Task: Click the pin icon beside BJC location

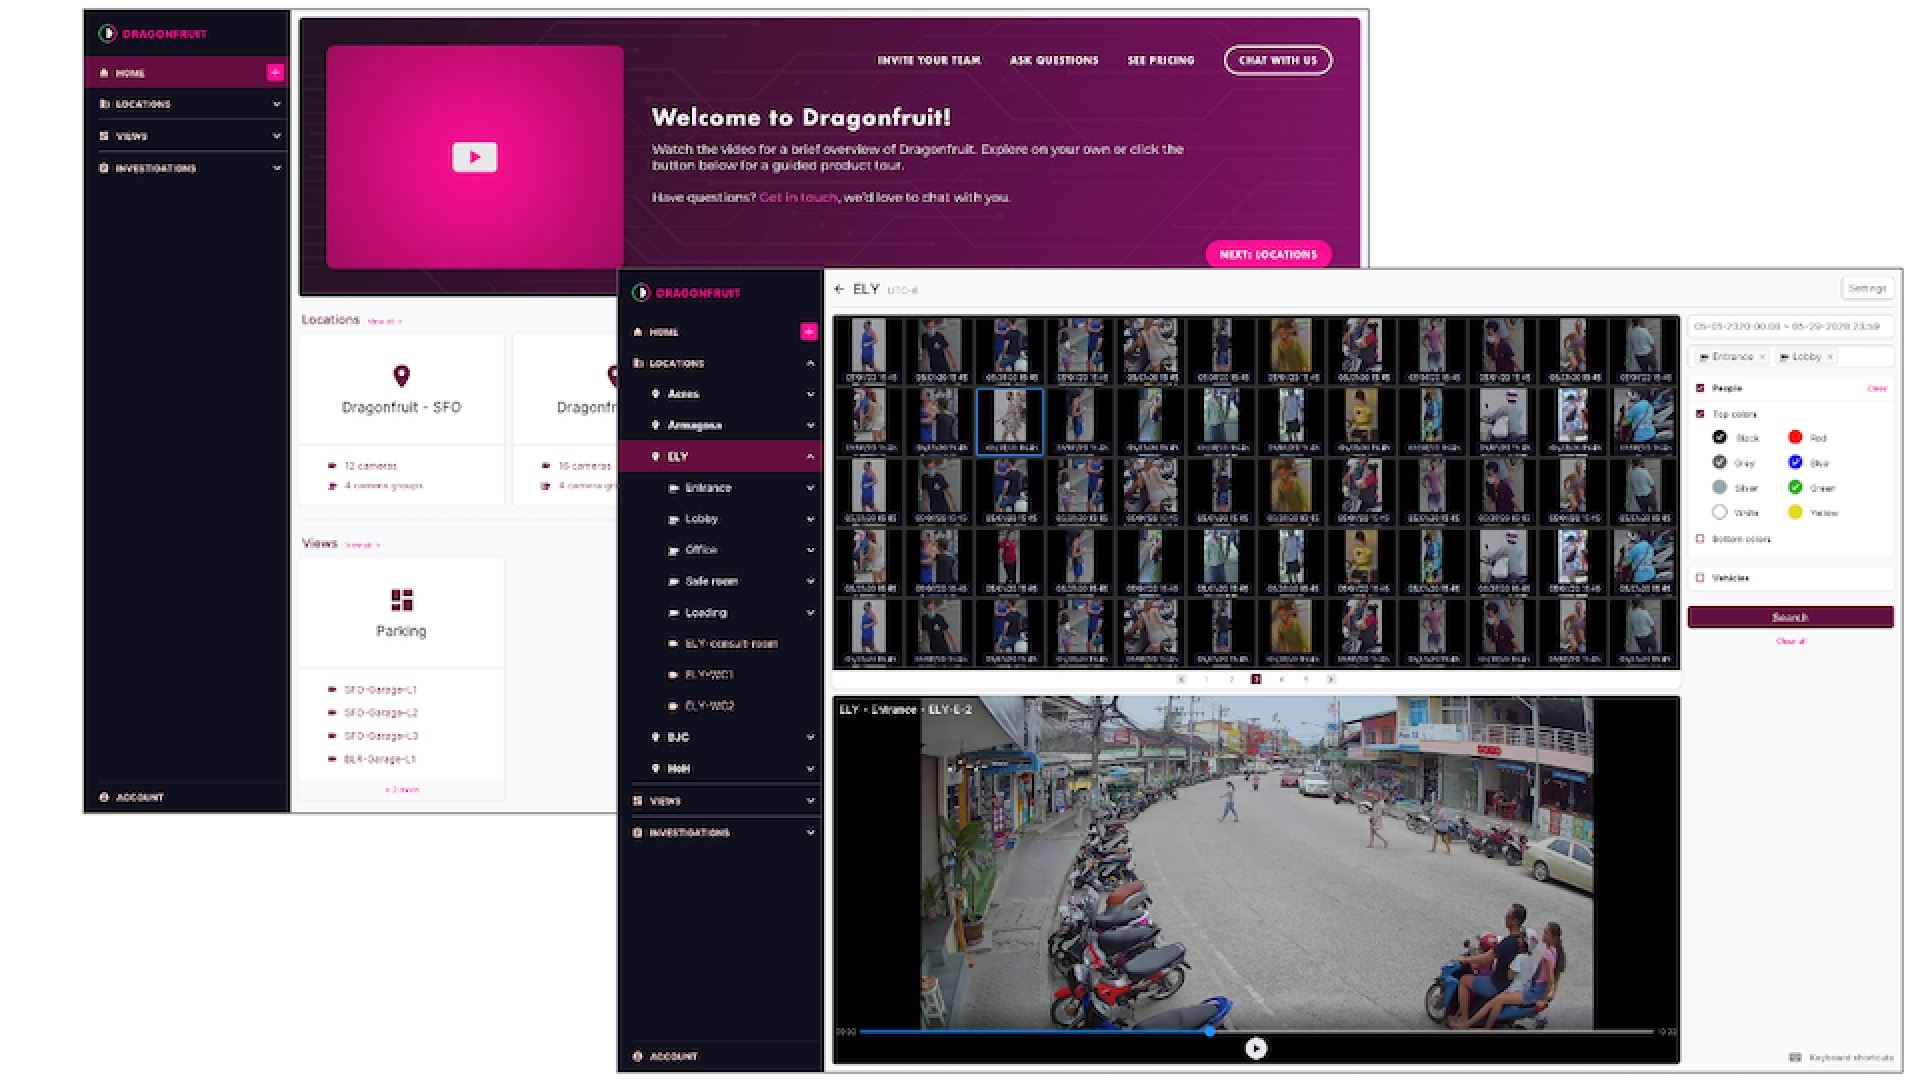Action: coord(656,737)
